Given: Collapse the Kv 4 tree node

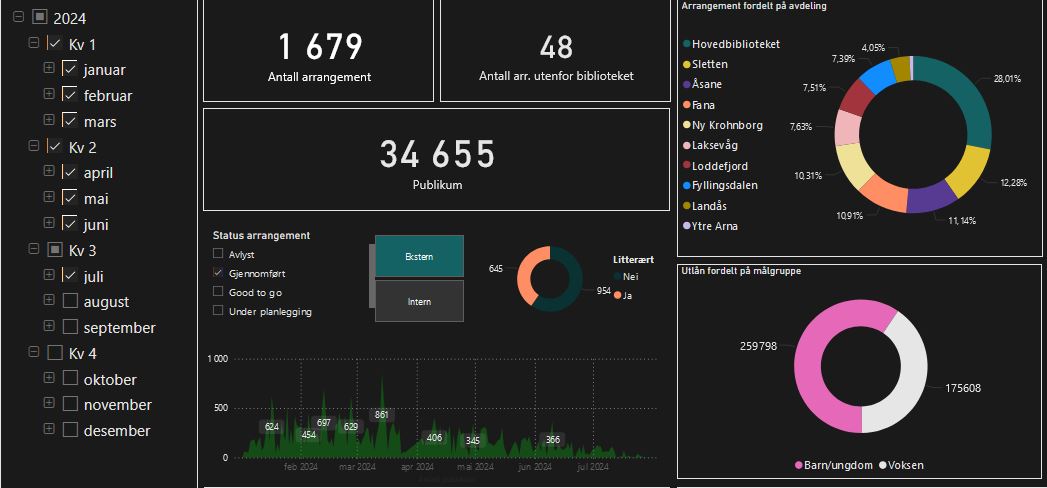Looking at the screenshot, I should pos(33,352).
